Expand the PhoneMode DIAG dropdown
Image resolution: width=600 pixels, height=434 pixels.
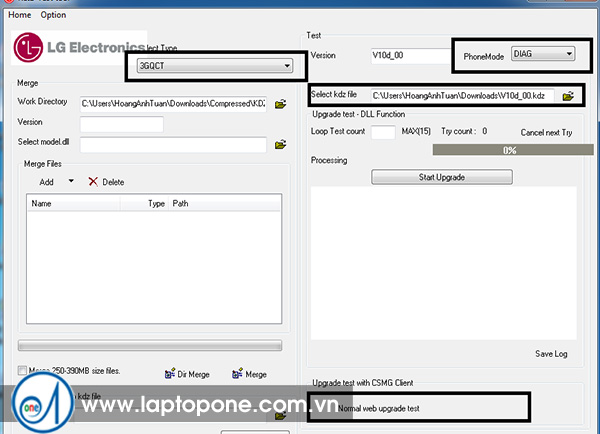[543, 54]
